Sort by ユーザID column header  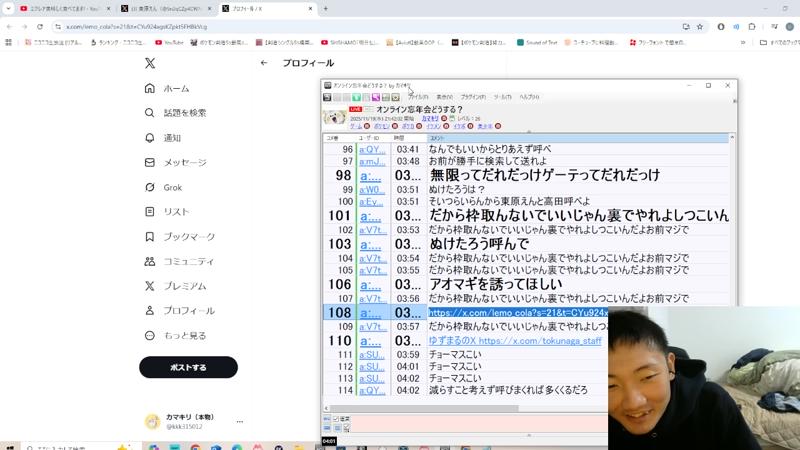(x=373, y=138)
